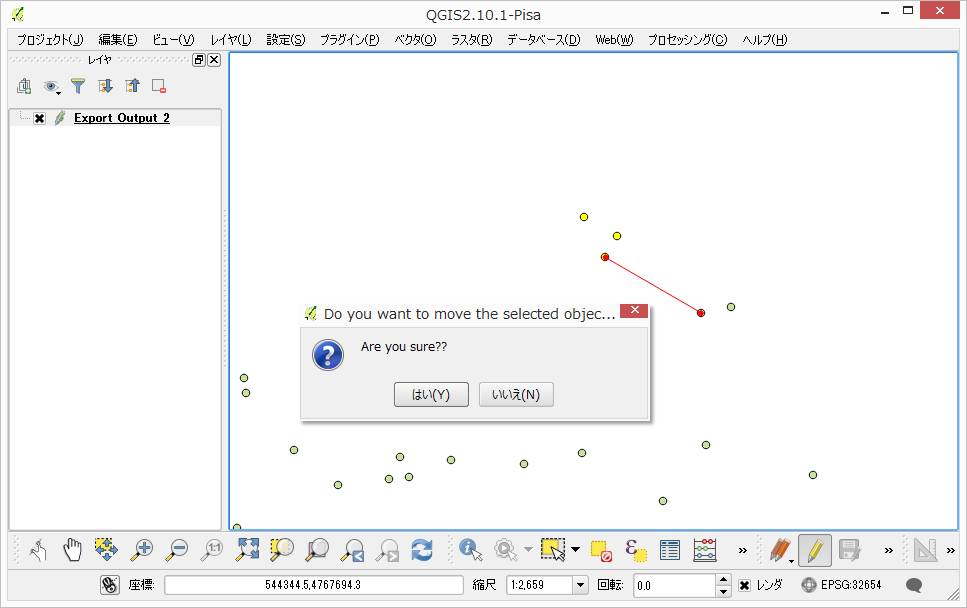Open the 縮尺 scale dropdown arrow
Screen dimensions: 967x608
click(x=580, y=585)
